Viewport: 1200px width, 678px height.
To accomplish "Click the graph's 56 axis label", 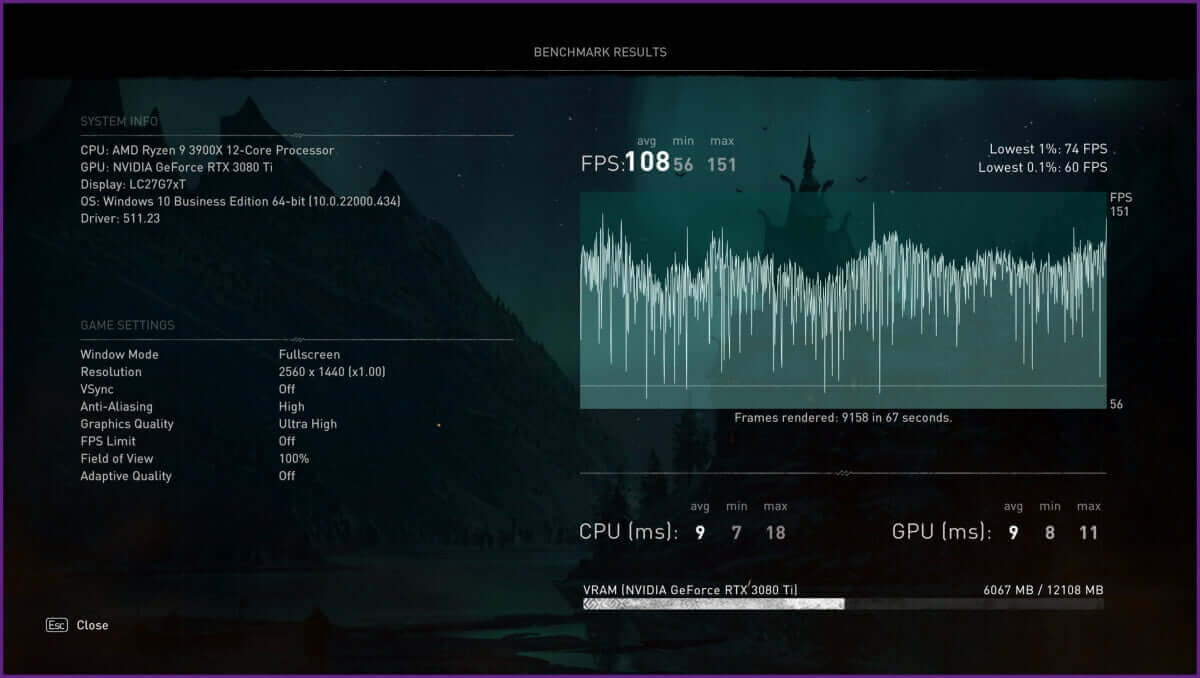I will [1117, 404].
